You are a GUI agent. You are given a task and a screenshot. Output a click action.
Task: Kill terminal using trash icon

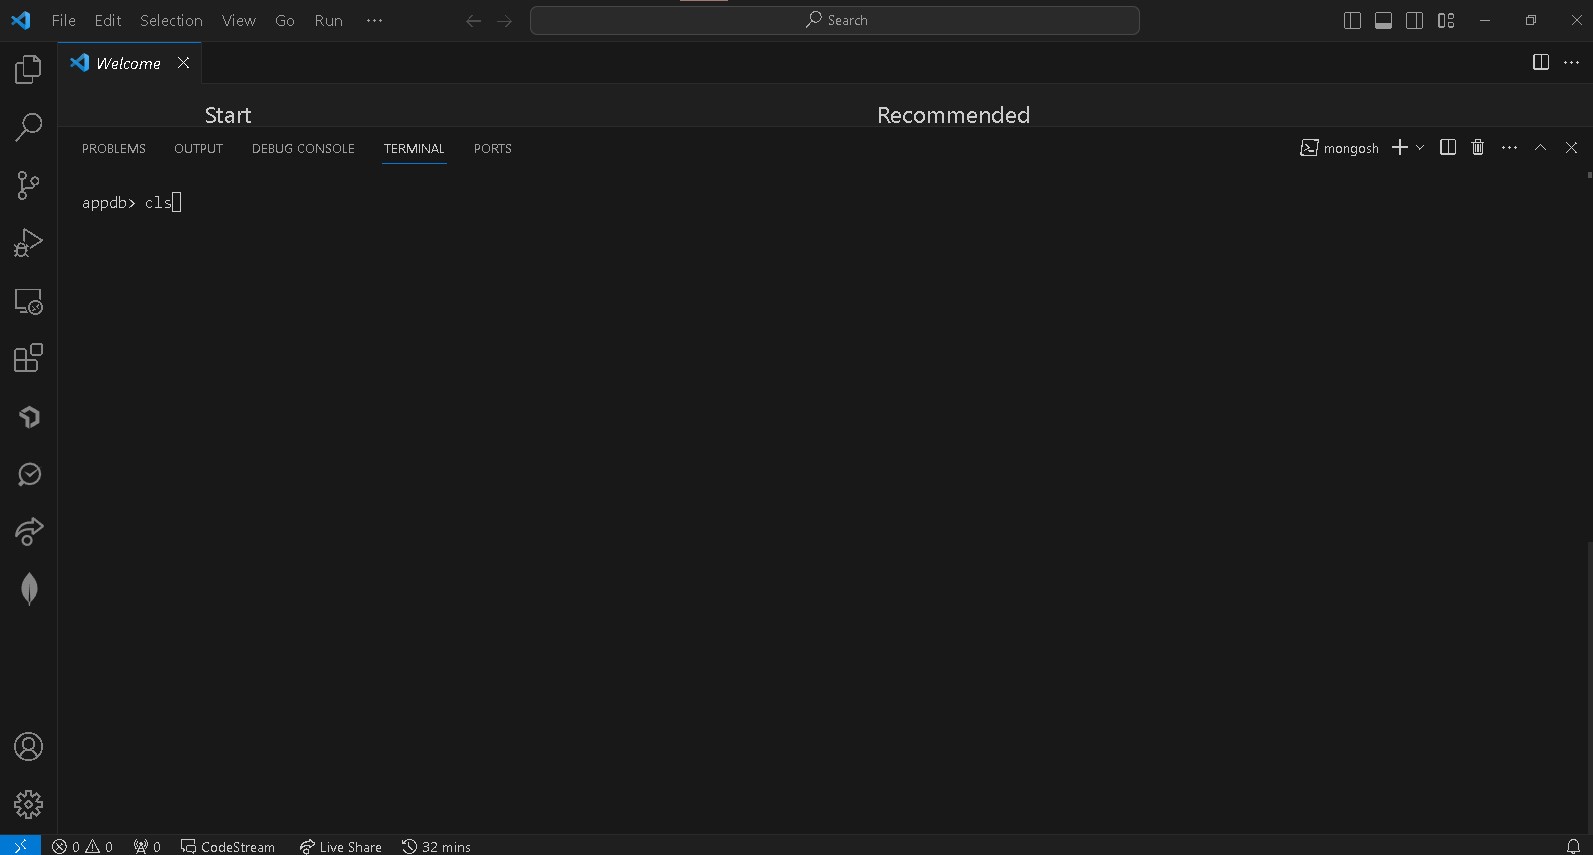pos(1477,148)
